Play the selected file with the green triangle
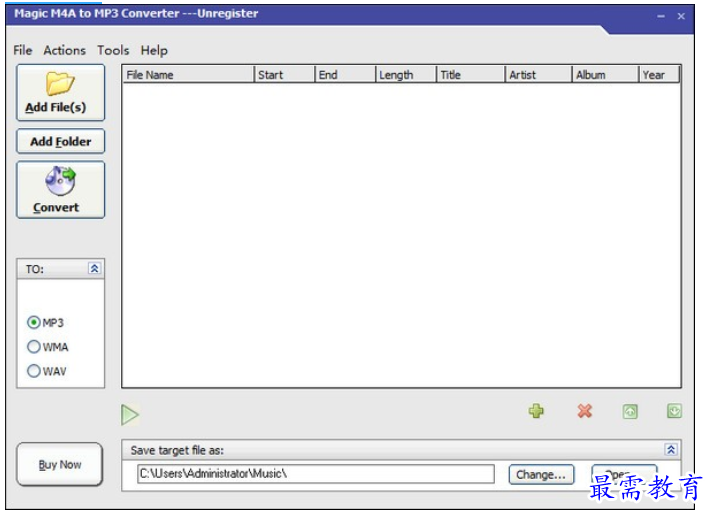Image resolution: width=711 pixels, height=519 pixels. [130, 414]
